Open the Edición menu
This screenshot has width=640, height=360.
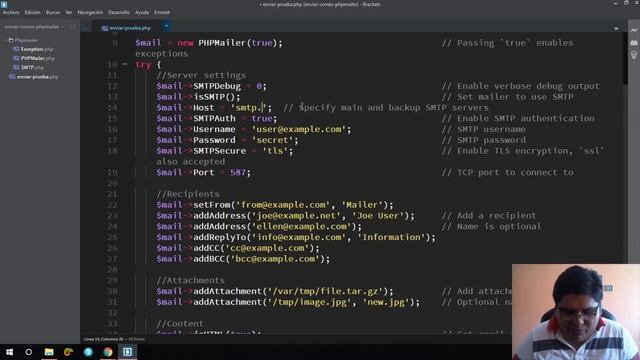coord(32,12)
